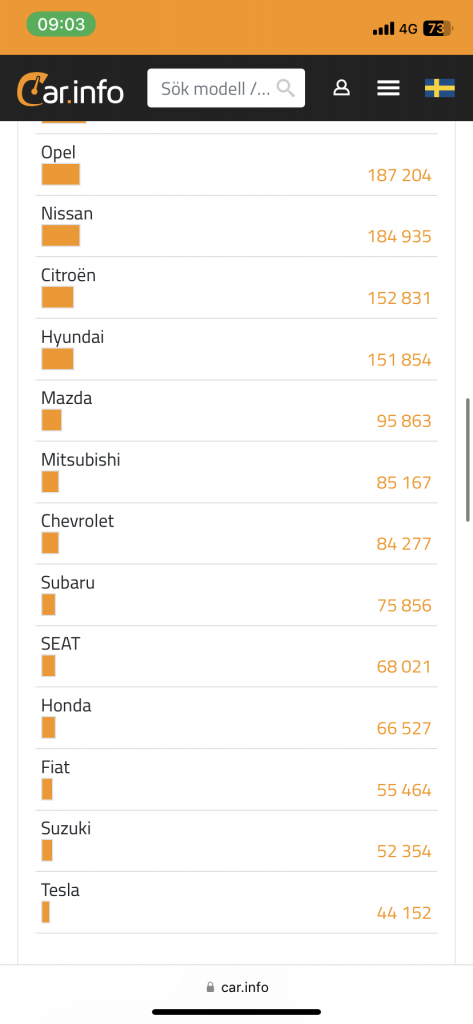Open the hamburger menu
This screenshot has width=473, height=1024.
tap(388, 88)
